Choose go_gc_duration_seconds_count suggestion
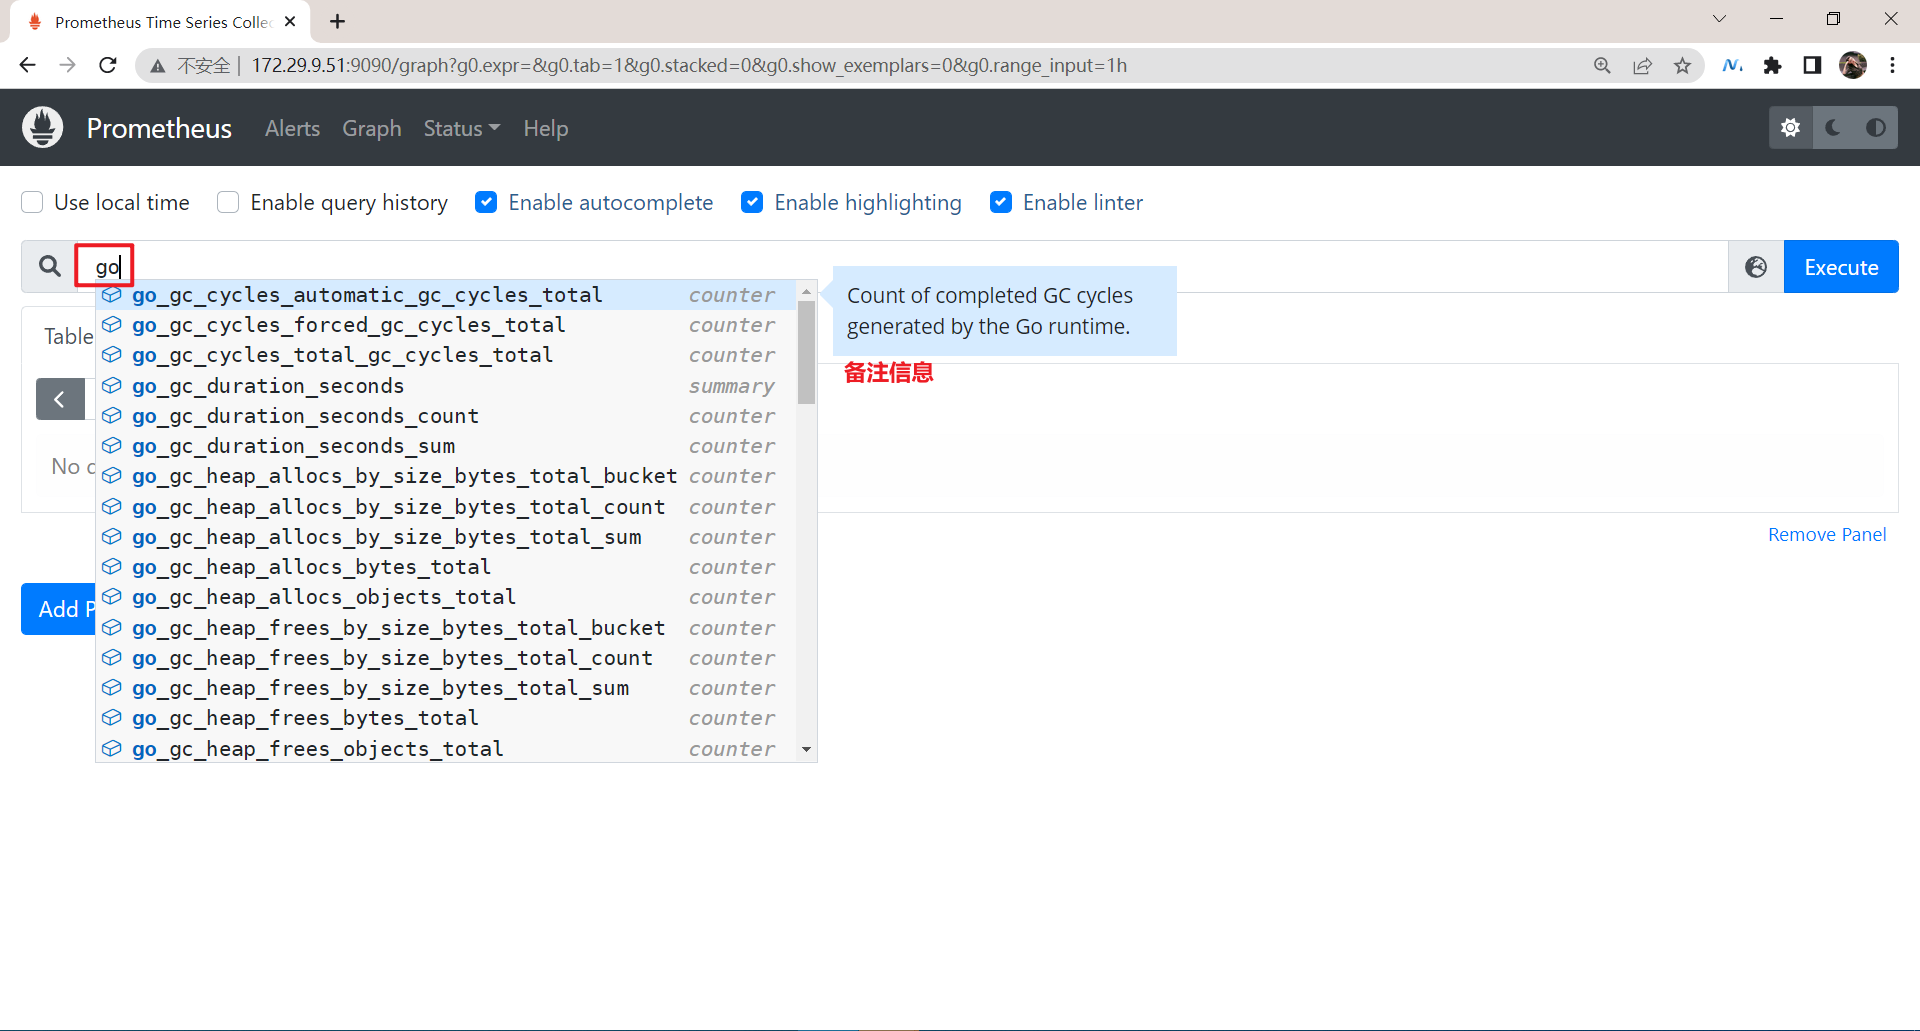Viewport: 1920px width, 1031px height. click(x=448, y=416)
